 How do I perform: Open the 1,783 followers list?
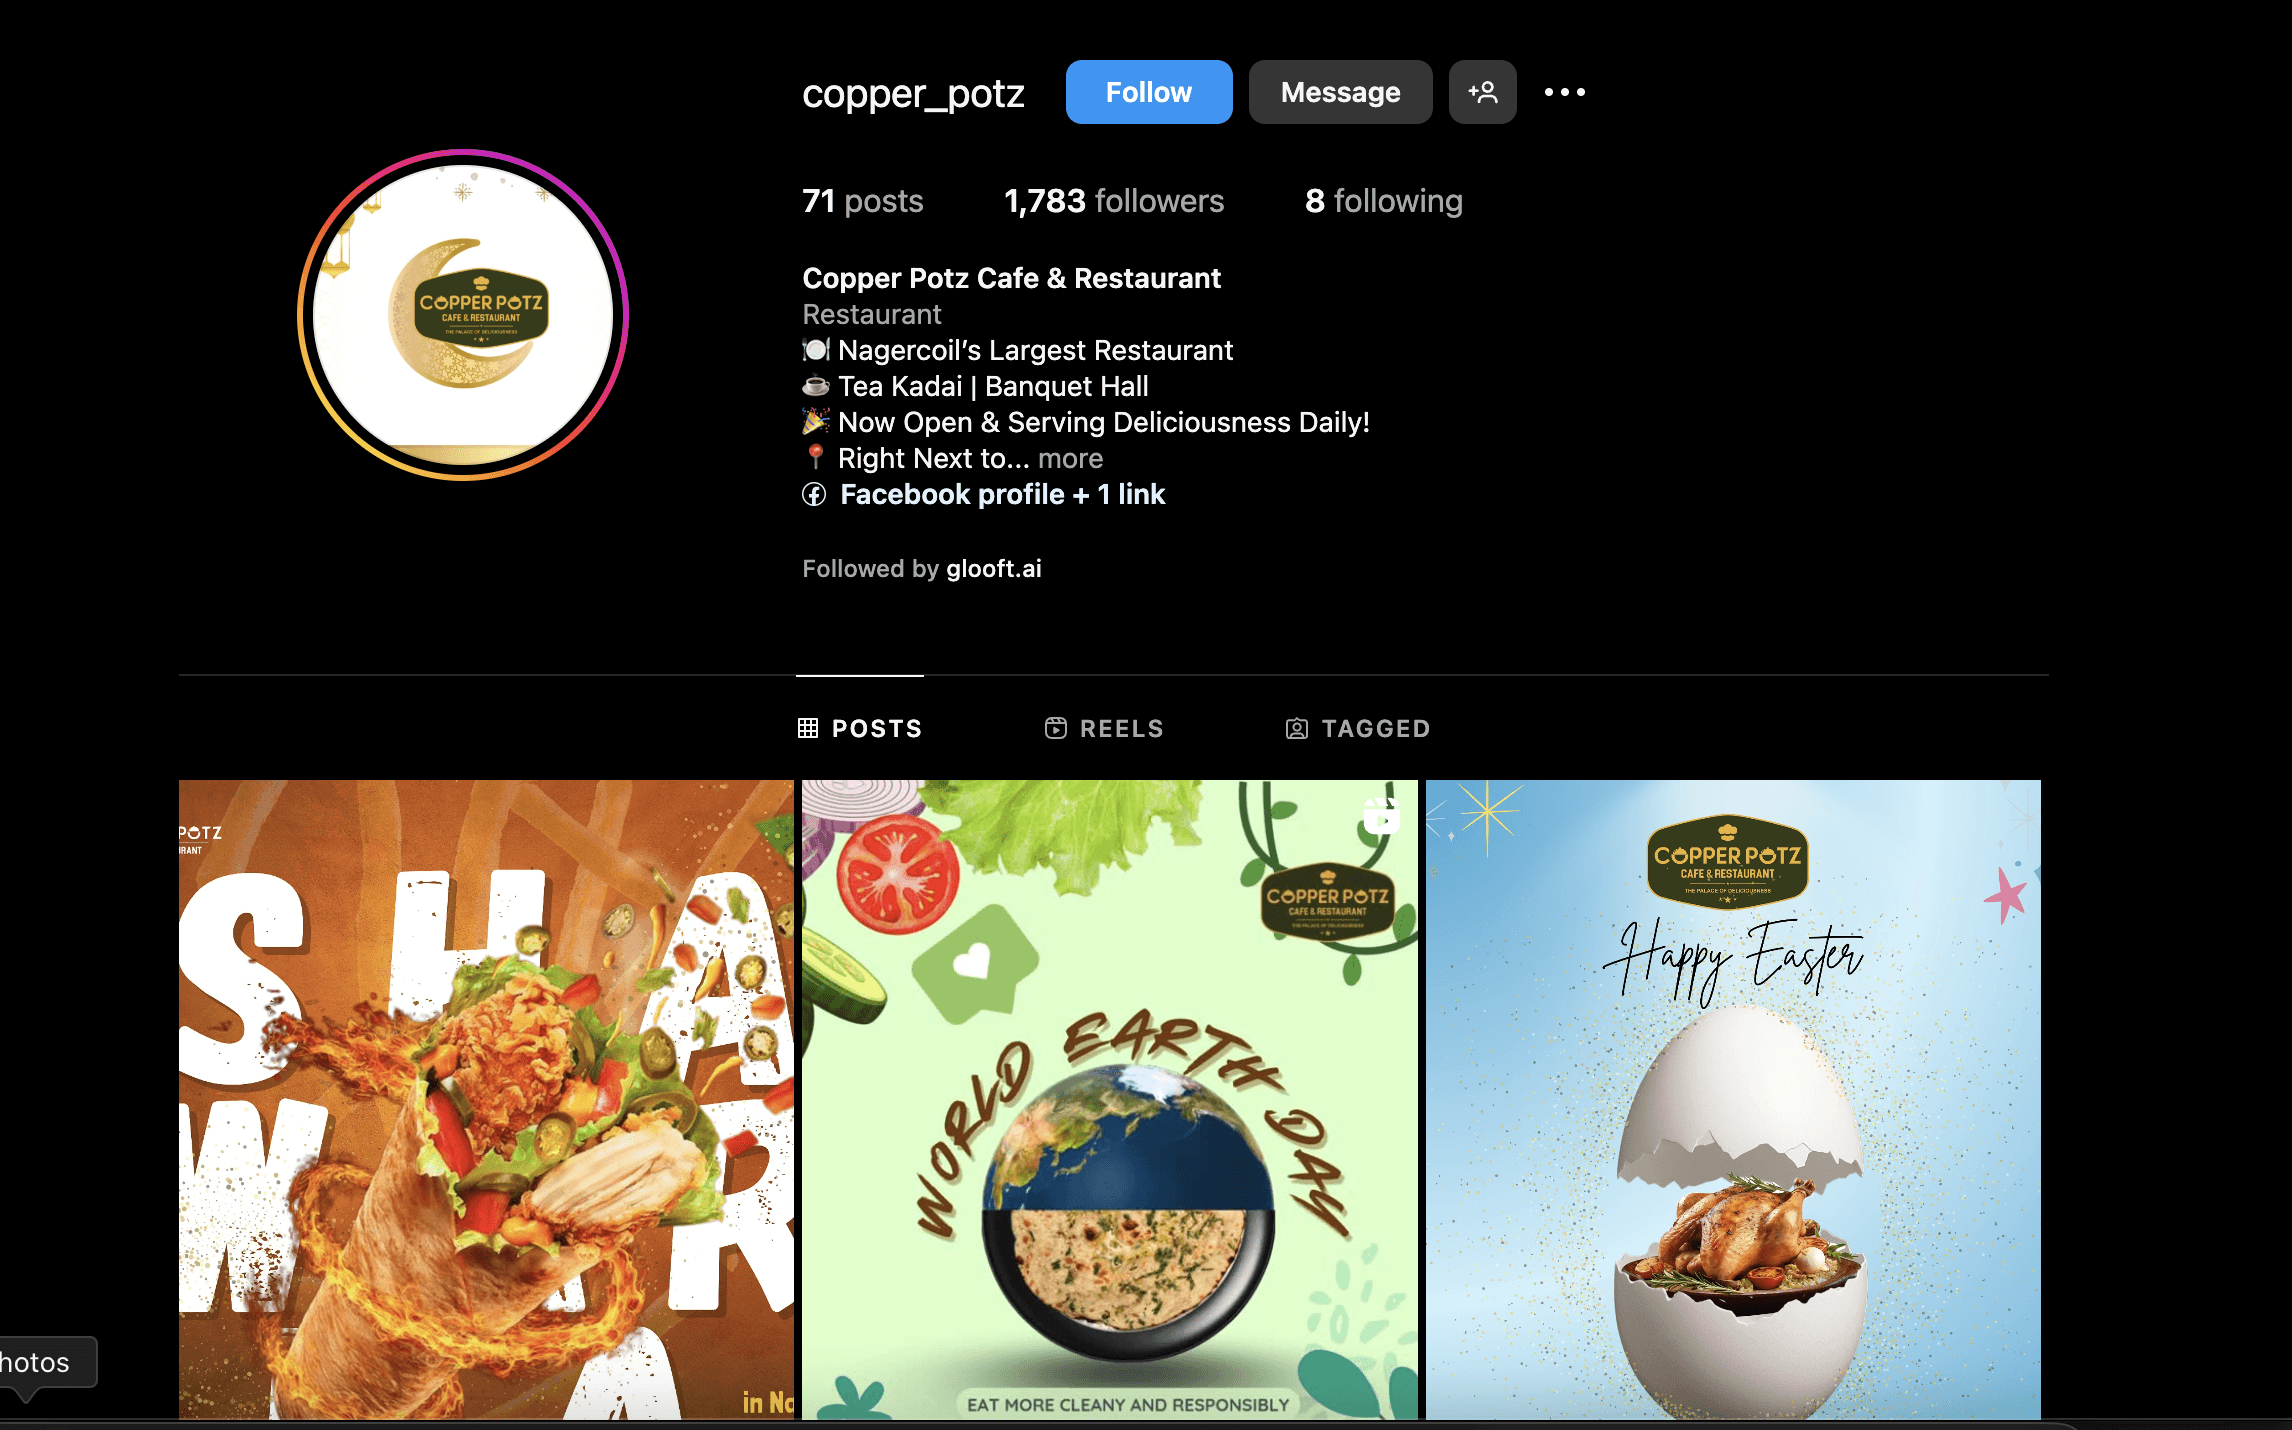click(1114, 201)
